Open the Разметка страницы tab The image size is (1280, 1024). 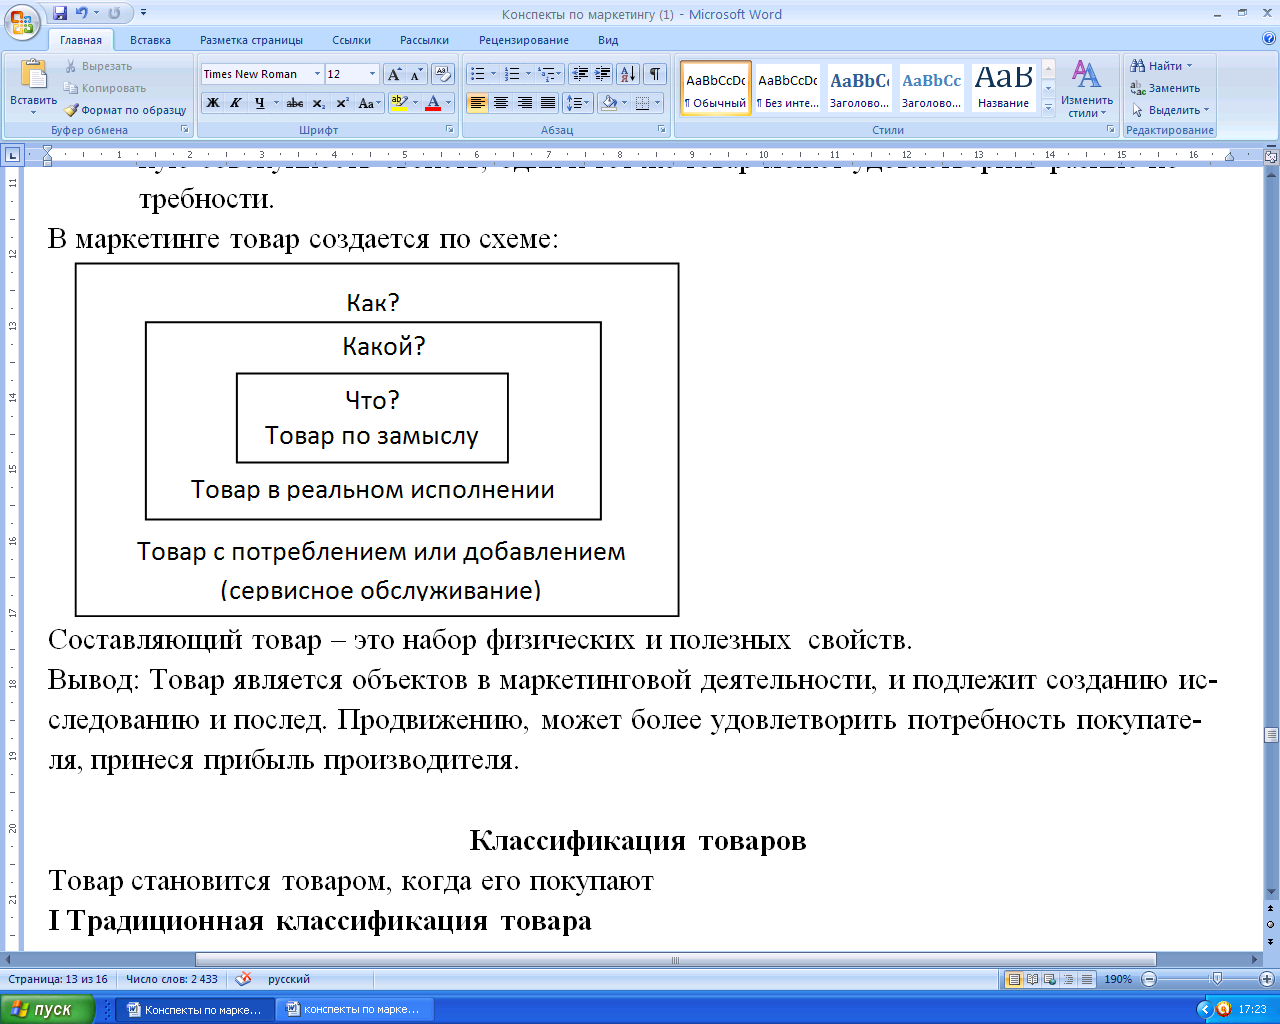pyautogui.click(x=251, y=40)
